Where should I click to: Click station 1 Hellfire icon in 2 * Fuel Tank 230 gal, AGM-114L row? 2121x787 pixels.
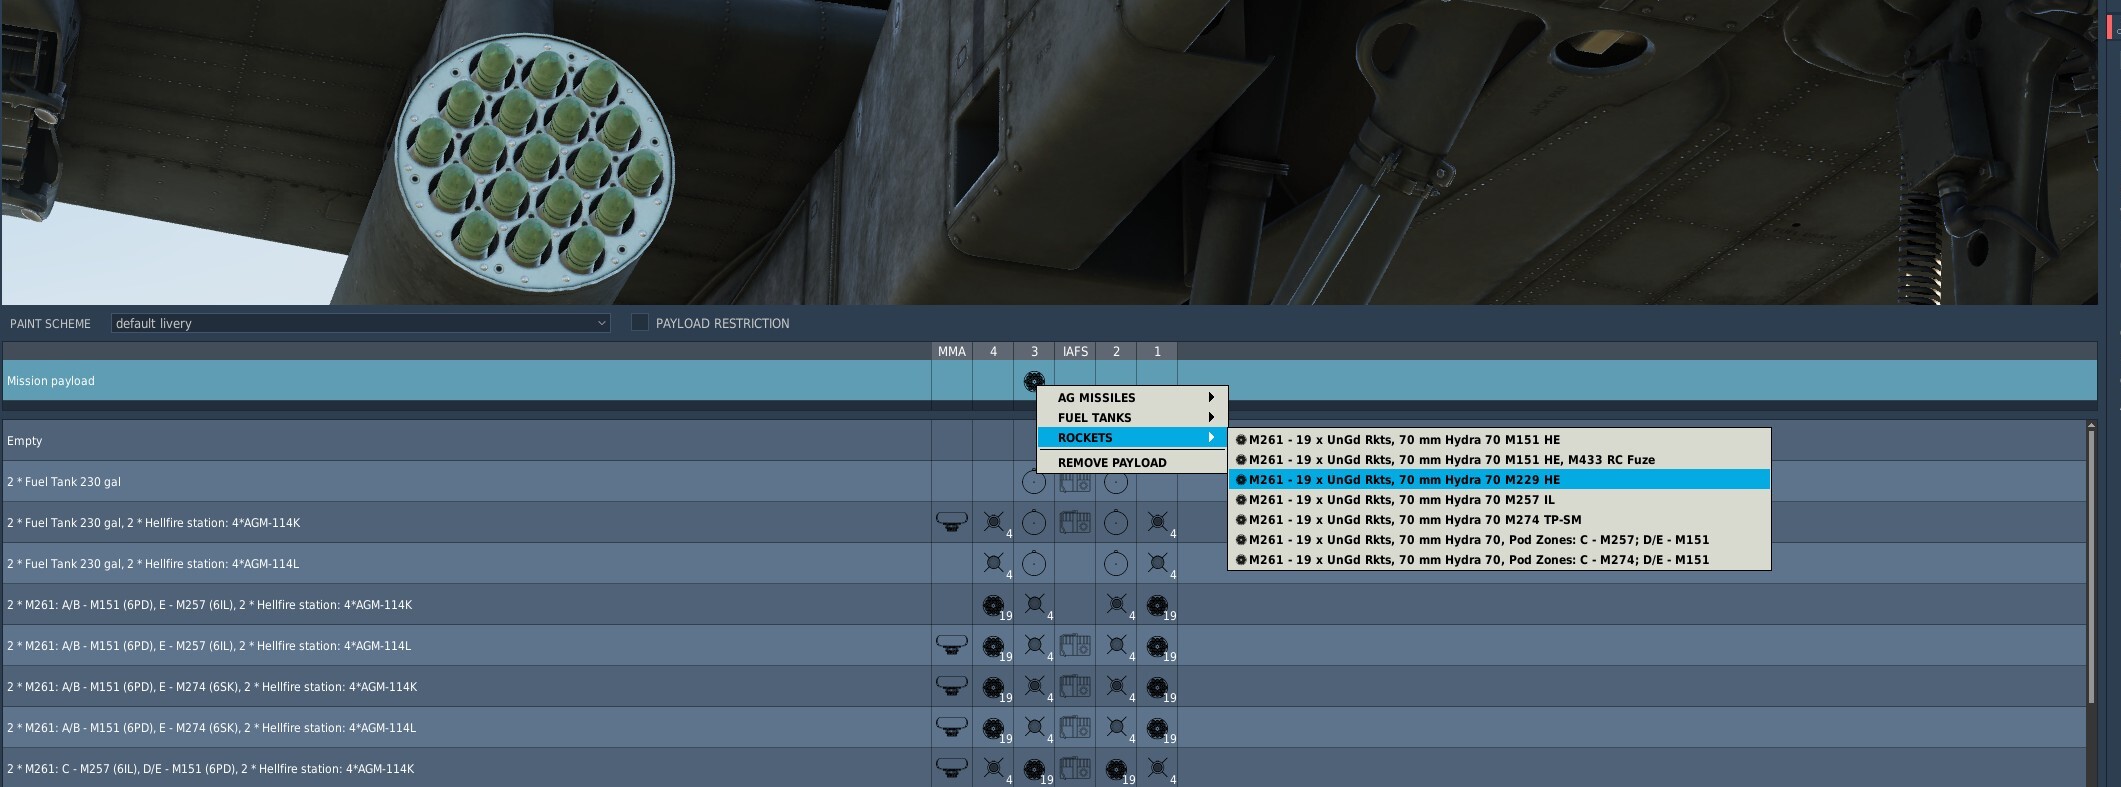click(1158, 563)
